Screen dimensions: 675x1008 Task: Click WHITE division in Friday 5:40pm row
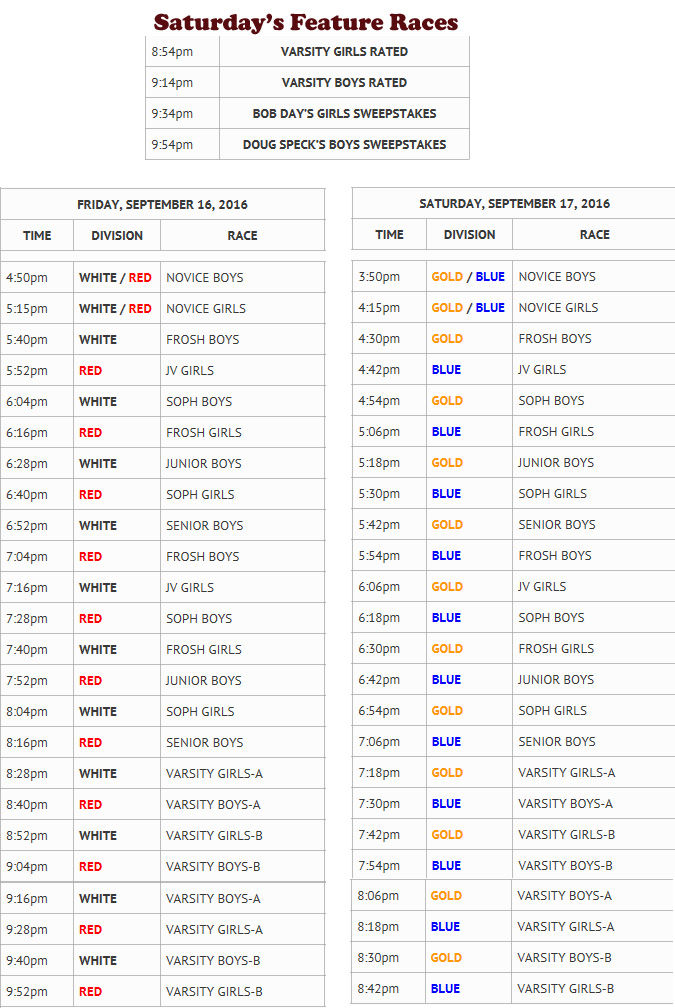[98, 339]
